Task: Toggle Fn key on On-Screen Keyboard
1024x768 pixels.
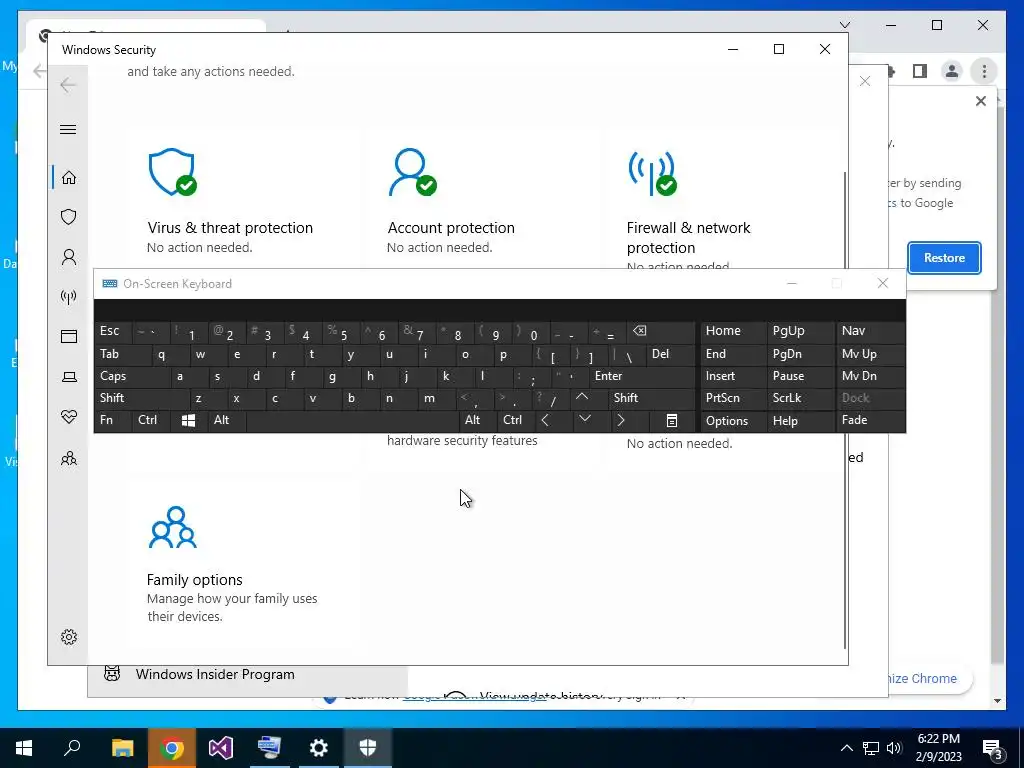Action: [x=112, y=421]
